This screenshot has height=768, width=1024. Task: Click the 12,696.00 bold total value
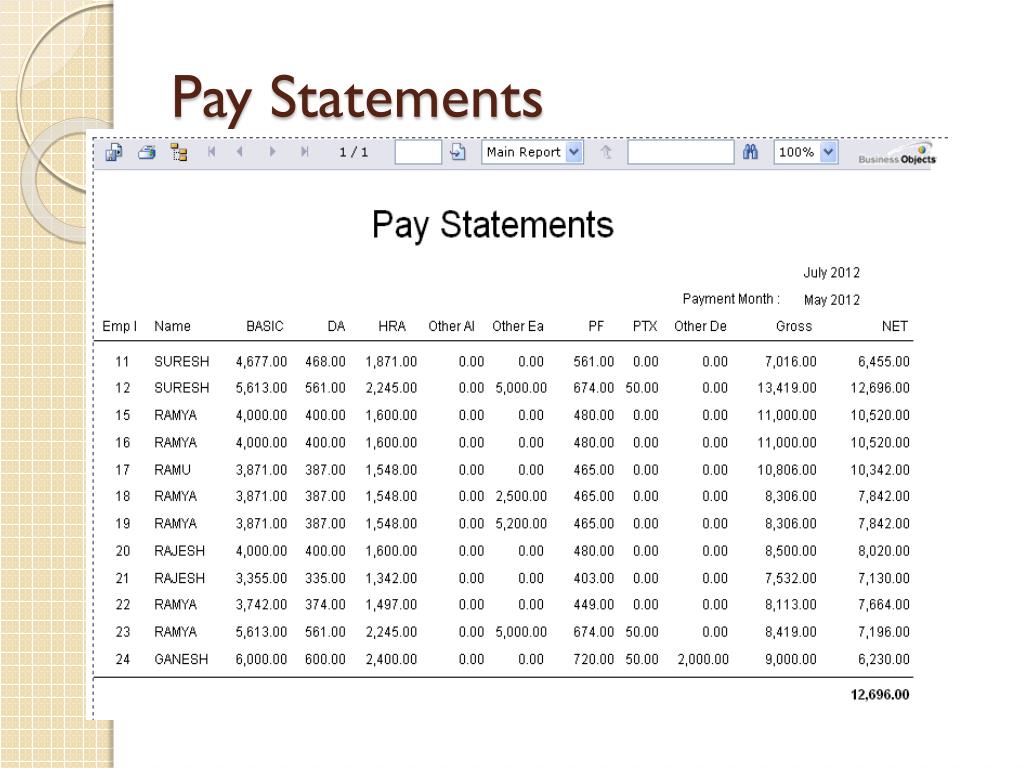point(880,694)
